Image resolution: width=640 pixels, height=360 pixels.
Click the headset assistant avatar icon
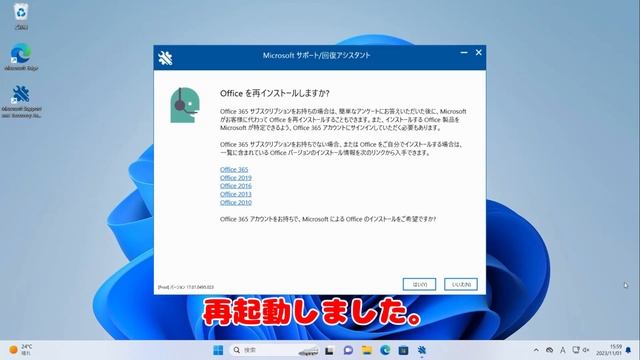(185, 105)
